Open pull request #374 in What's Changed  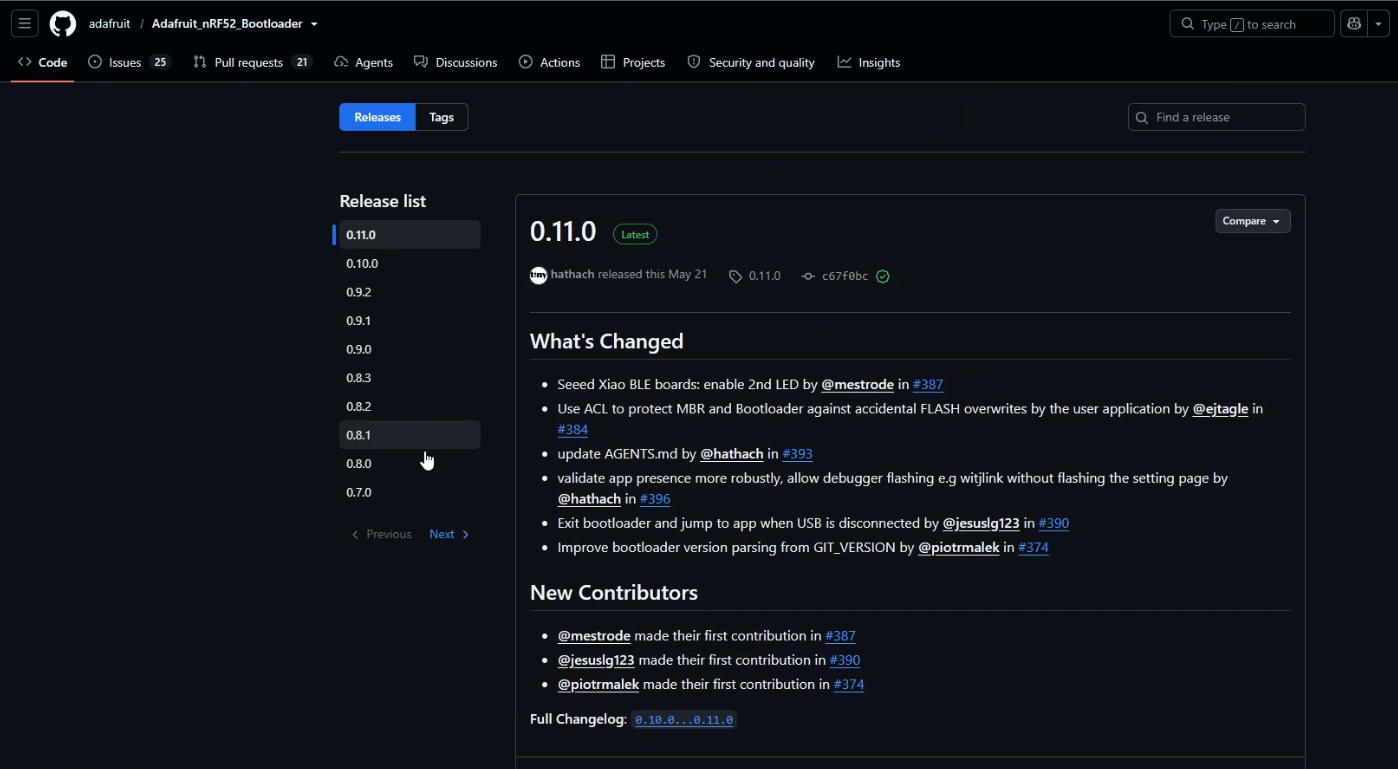click(1033, 548)
